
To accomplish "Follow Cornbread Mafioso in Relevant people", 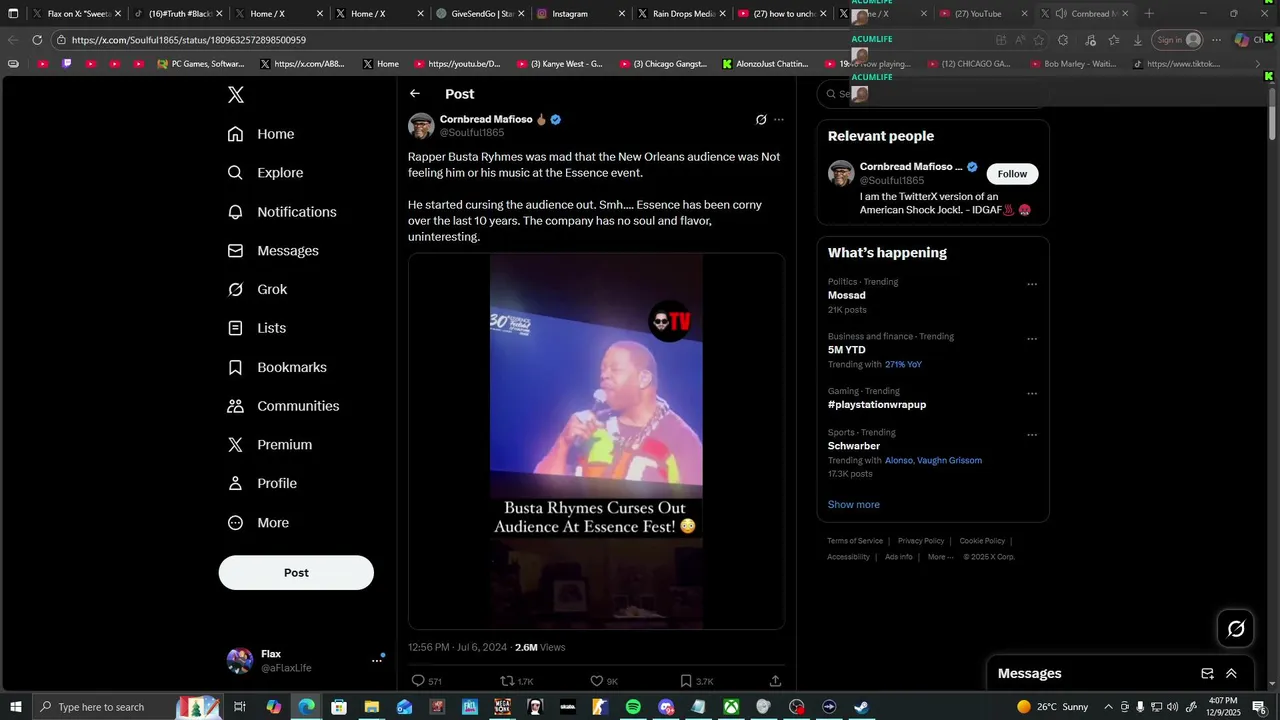I will point(1012,174).
